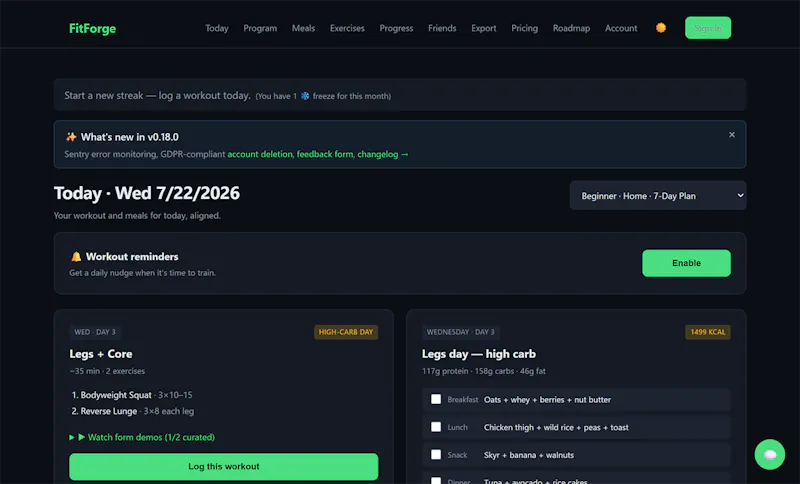Click the Reverse Lunge exercise
The height and width of the screenshot is (484, 800).
point(109,411)
